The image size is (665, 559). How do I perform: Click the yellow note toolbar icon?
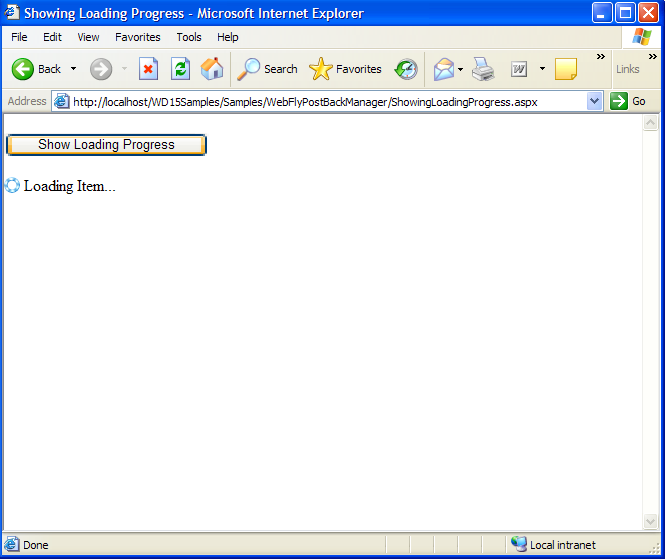566,69
